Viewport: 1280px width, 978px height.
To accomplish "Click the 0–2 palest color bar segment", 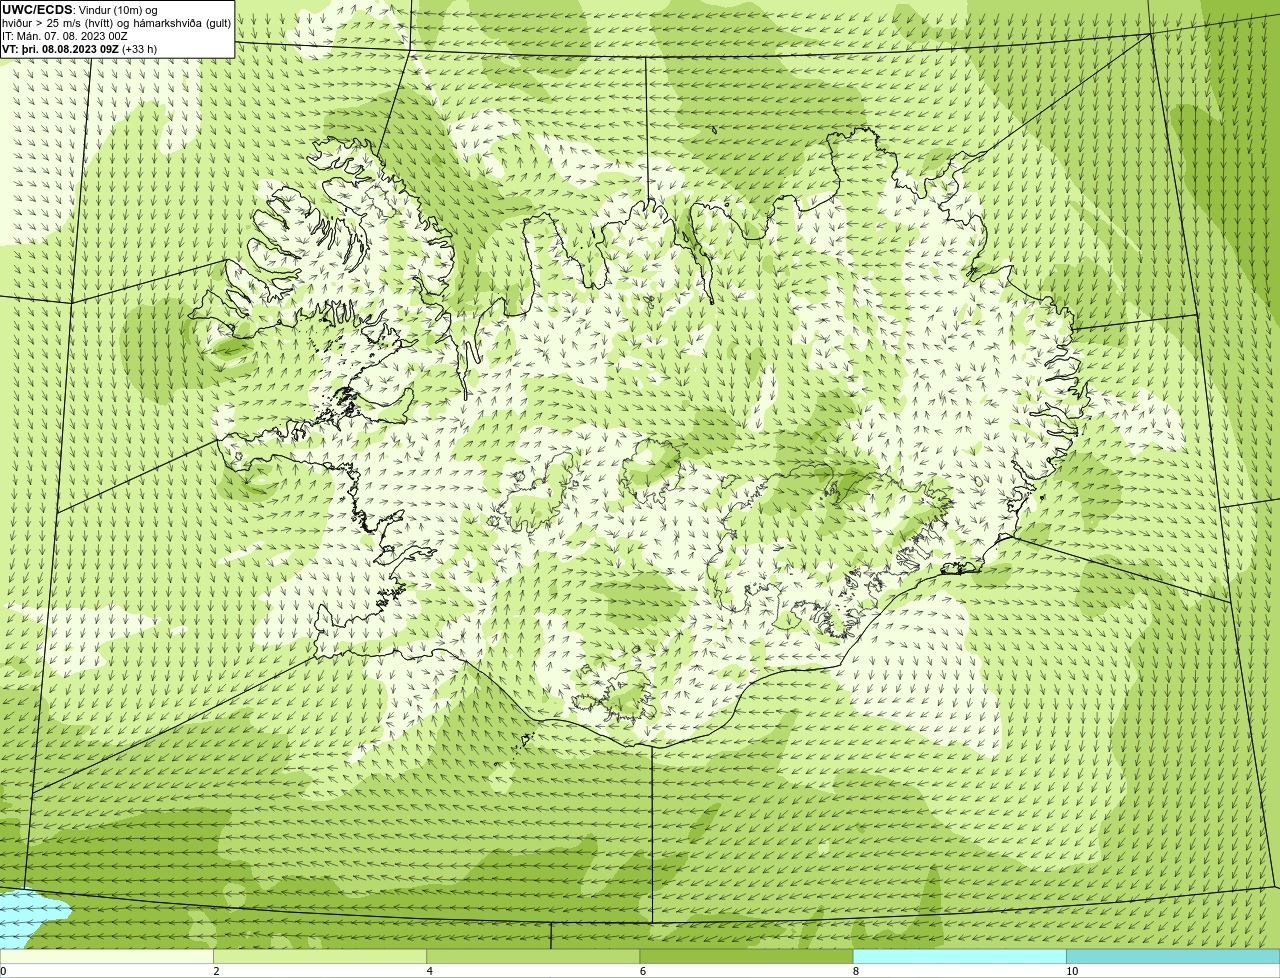I will point(107,957).
